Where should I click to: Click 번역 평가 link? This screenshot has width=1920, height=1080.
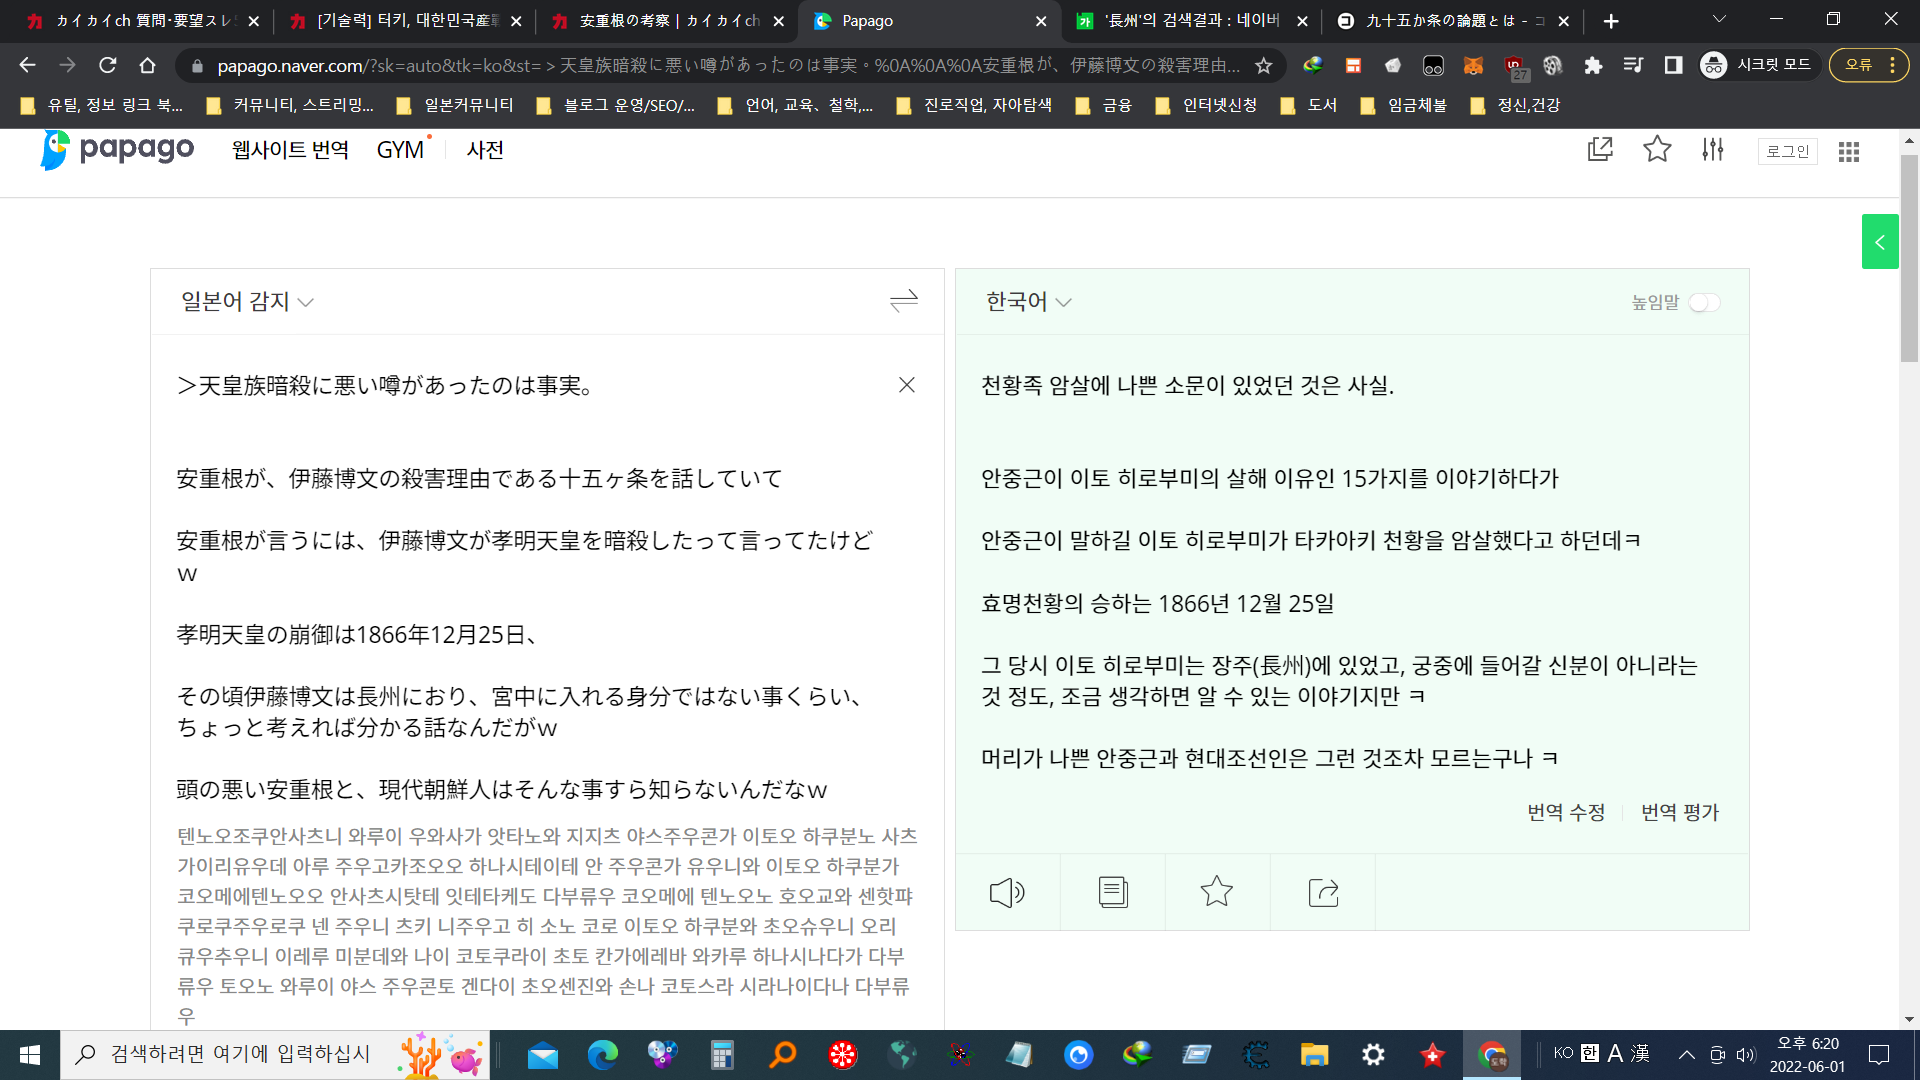1680,812
